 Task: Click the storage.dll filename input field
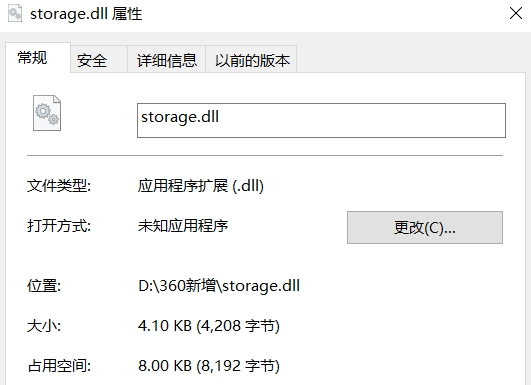pos(321,120)
